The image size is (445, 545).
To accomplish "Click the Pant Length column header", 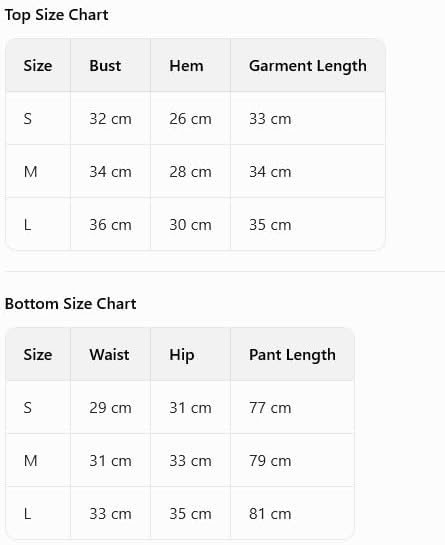I will [x=292, y=355].
